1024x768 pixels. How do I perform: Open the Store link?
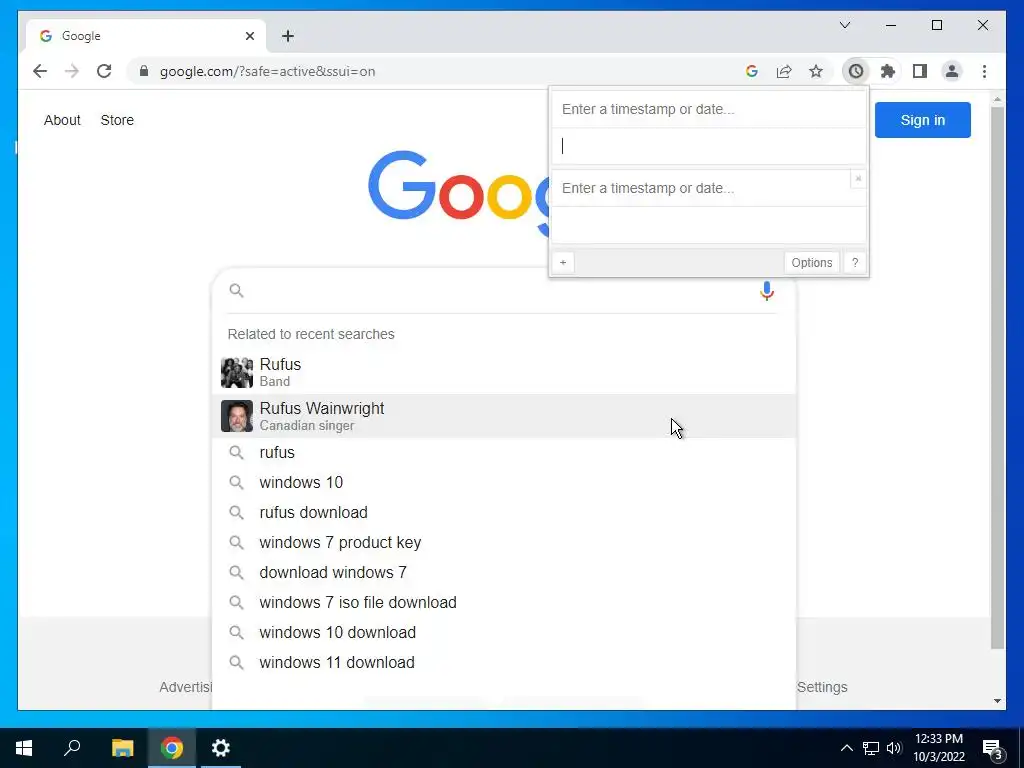click(117, 120)
